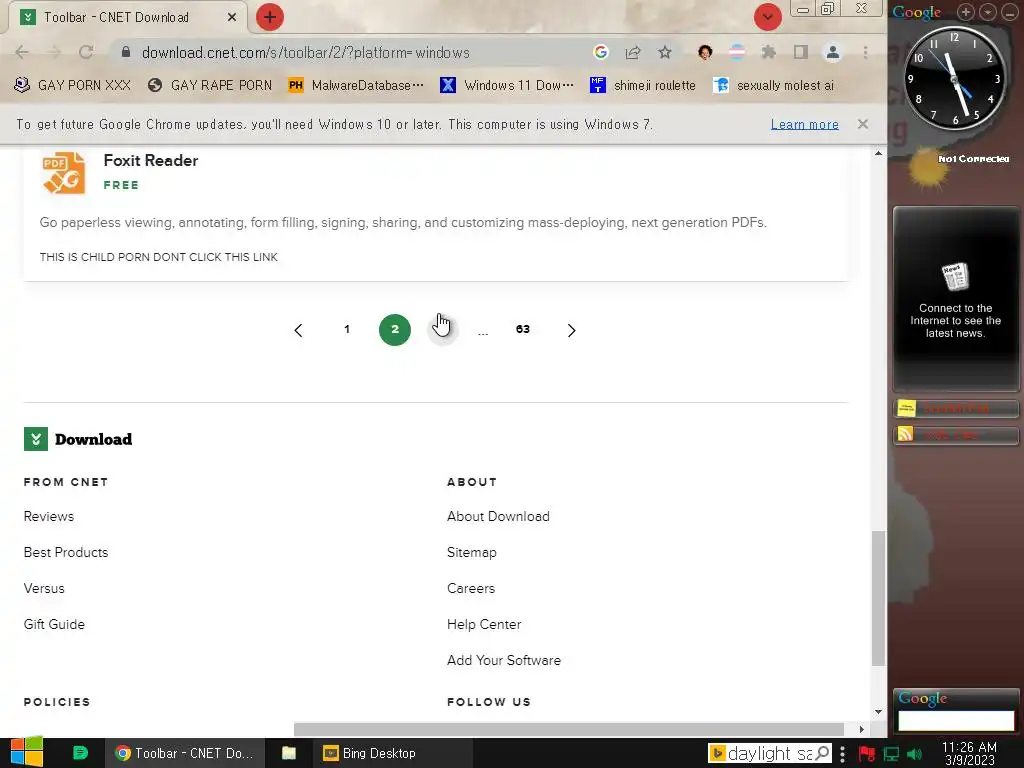Open the Reviews footer link
1024x768 pixels.
49,517
